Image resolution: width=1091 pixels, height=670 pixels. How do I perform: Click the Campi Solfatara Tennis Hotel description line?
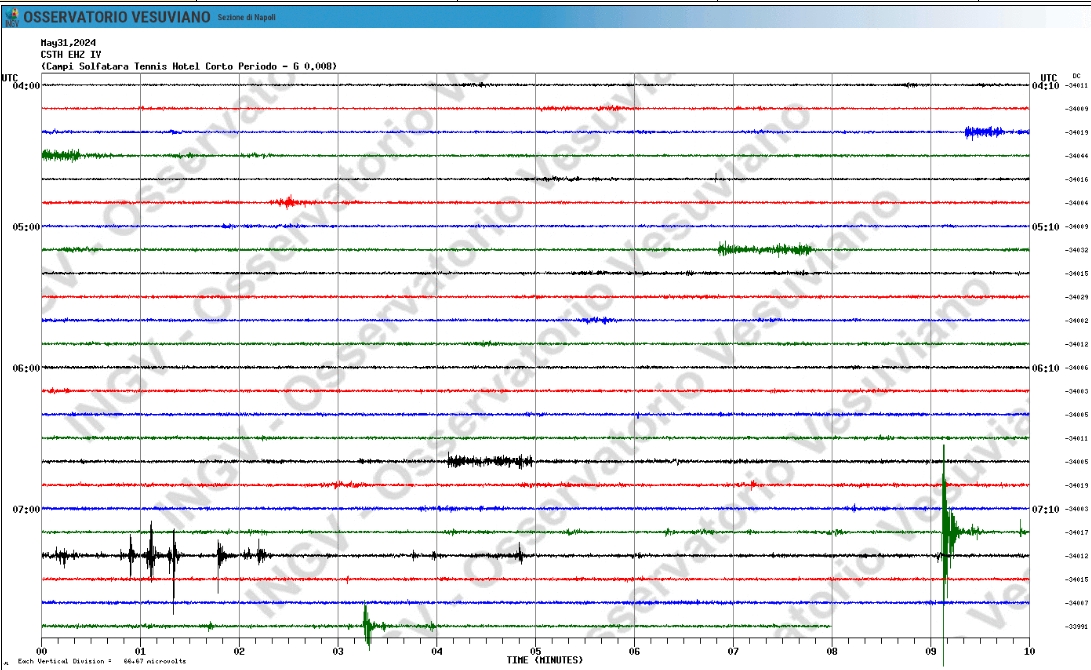[189, 66]
